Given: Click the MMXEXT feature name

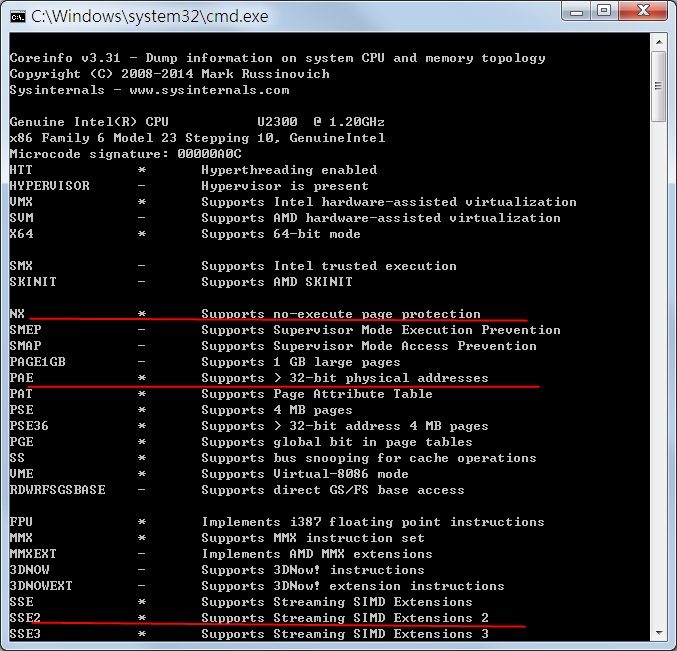Looking at the screenshot, I should [33, 554].
